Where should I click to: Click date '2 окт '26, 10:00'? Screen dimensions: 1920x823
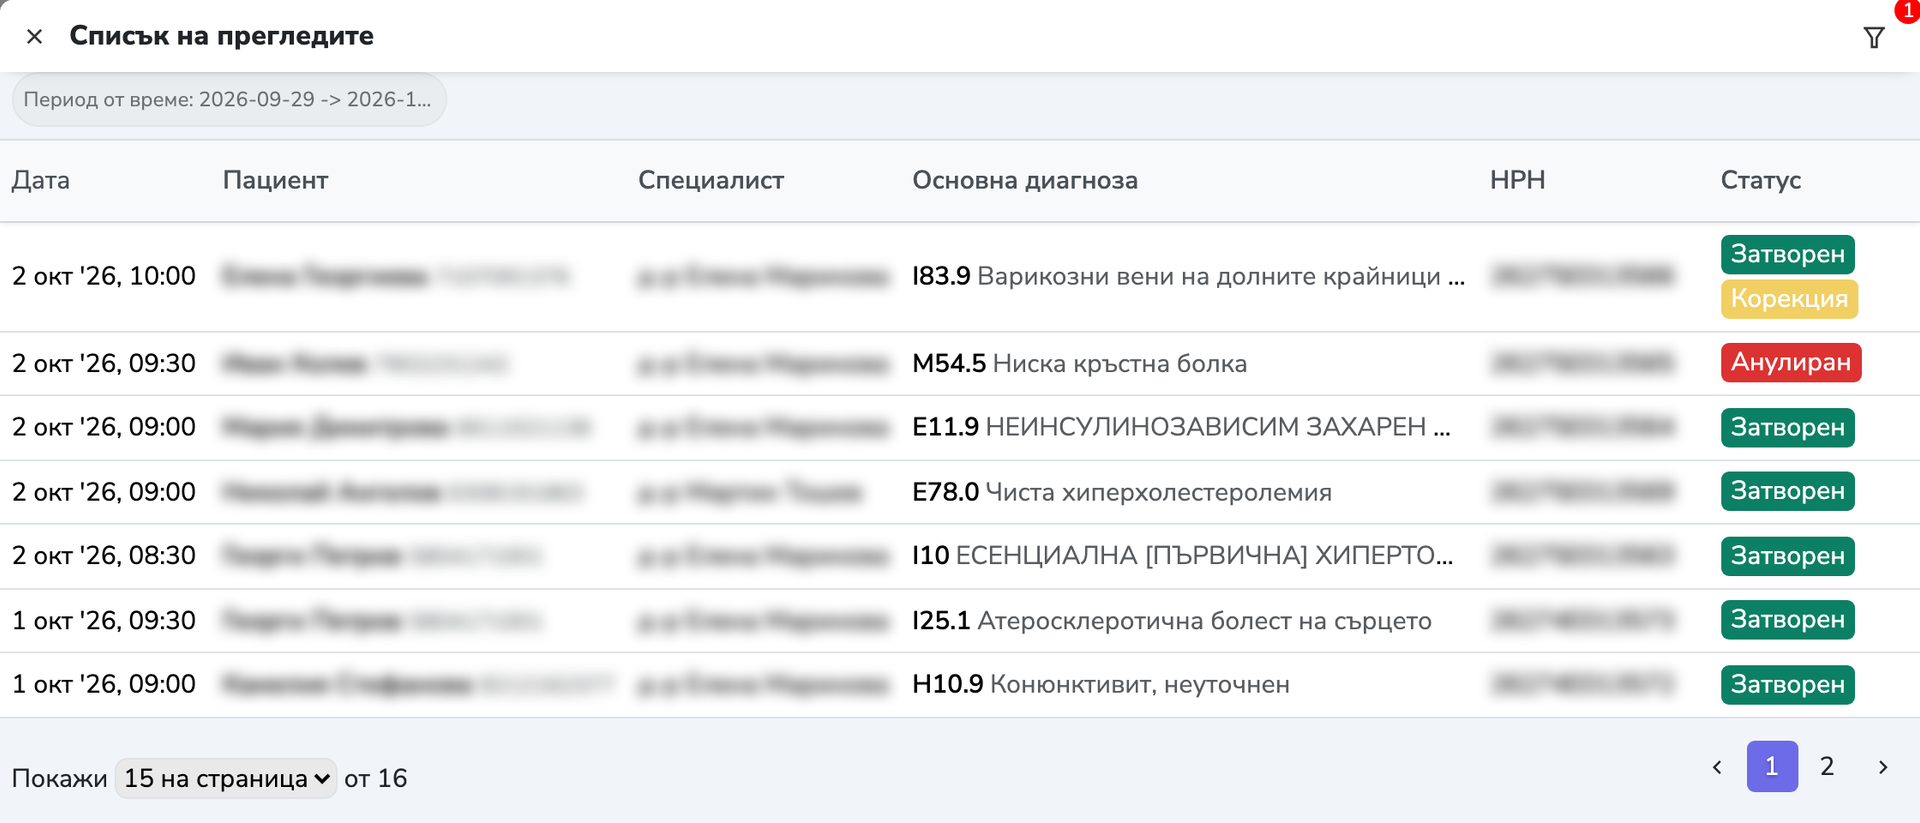pos(104,276)
